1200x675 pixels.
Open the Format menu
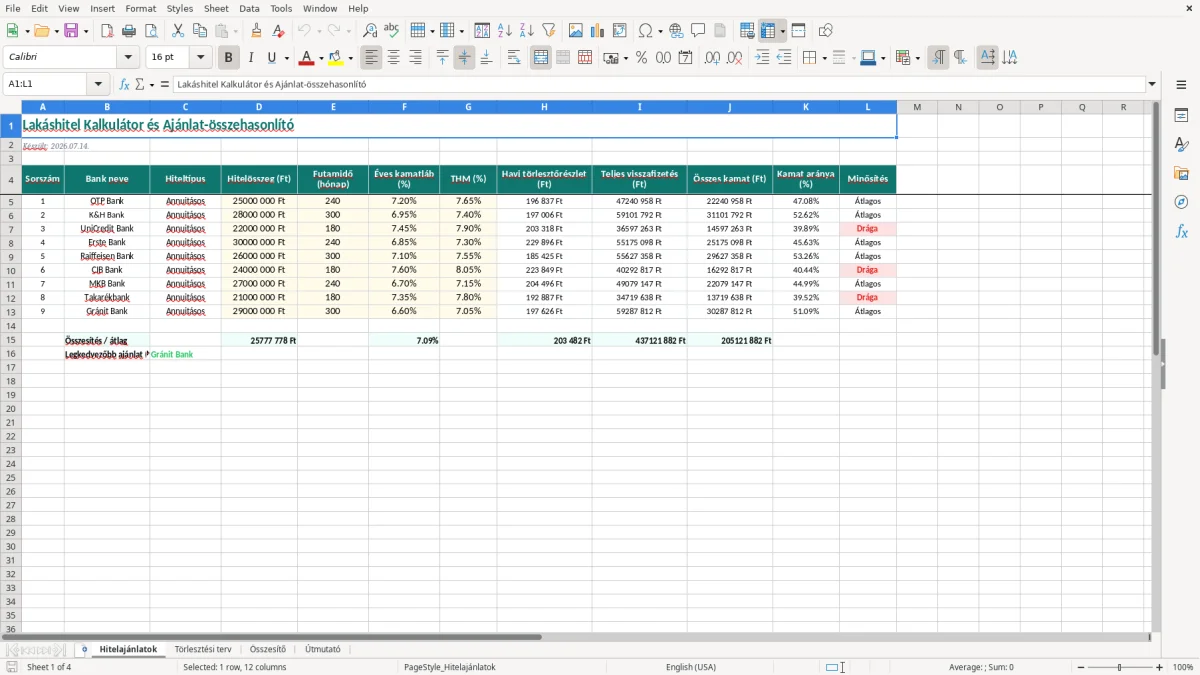140,8
